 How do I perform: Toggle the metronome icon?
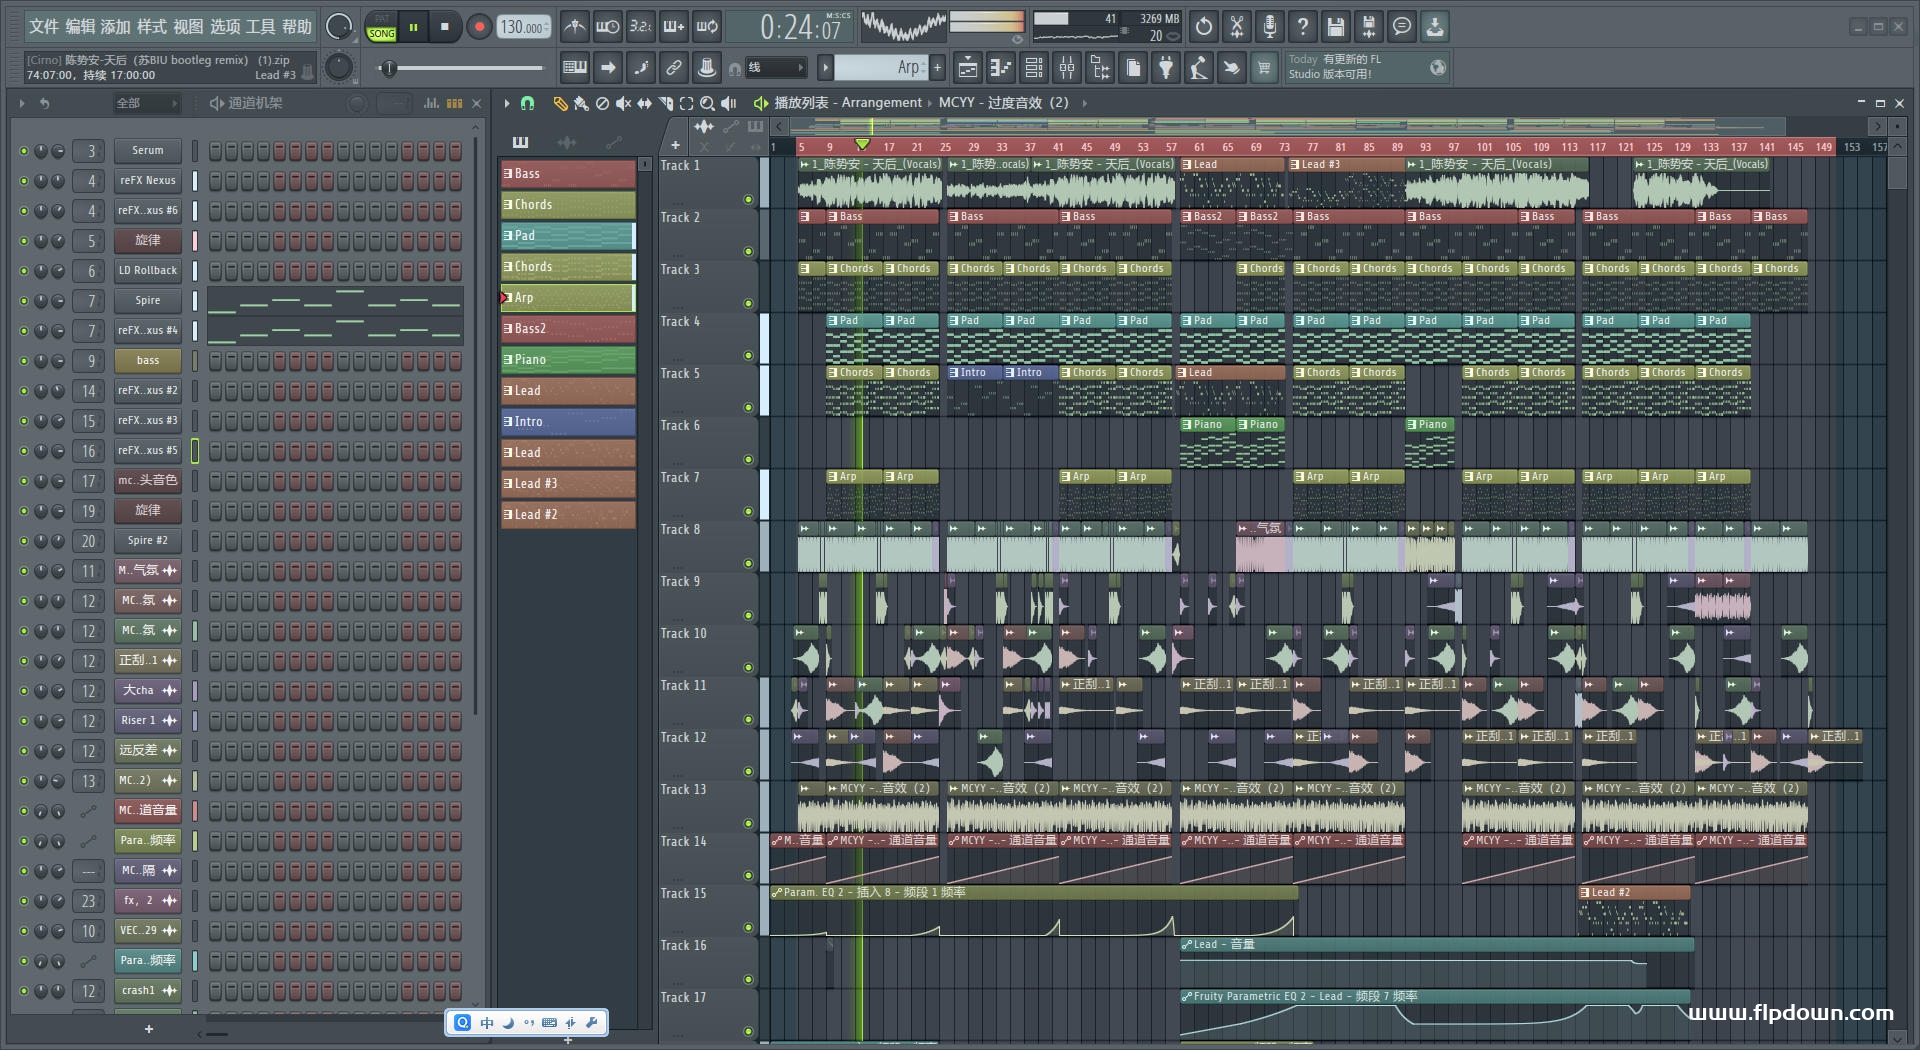pos(574,27)
